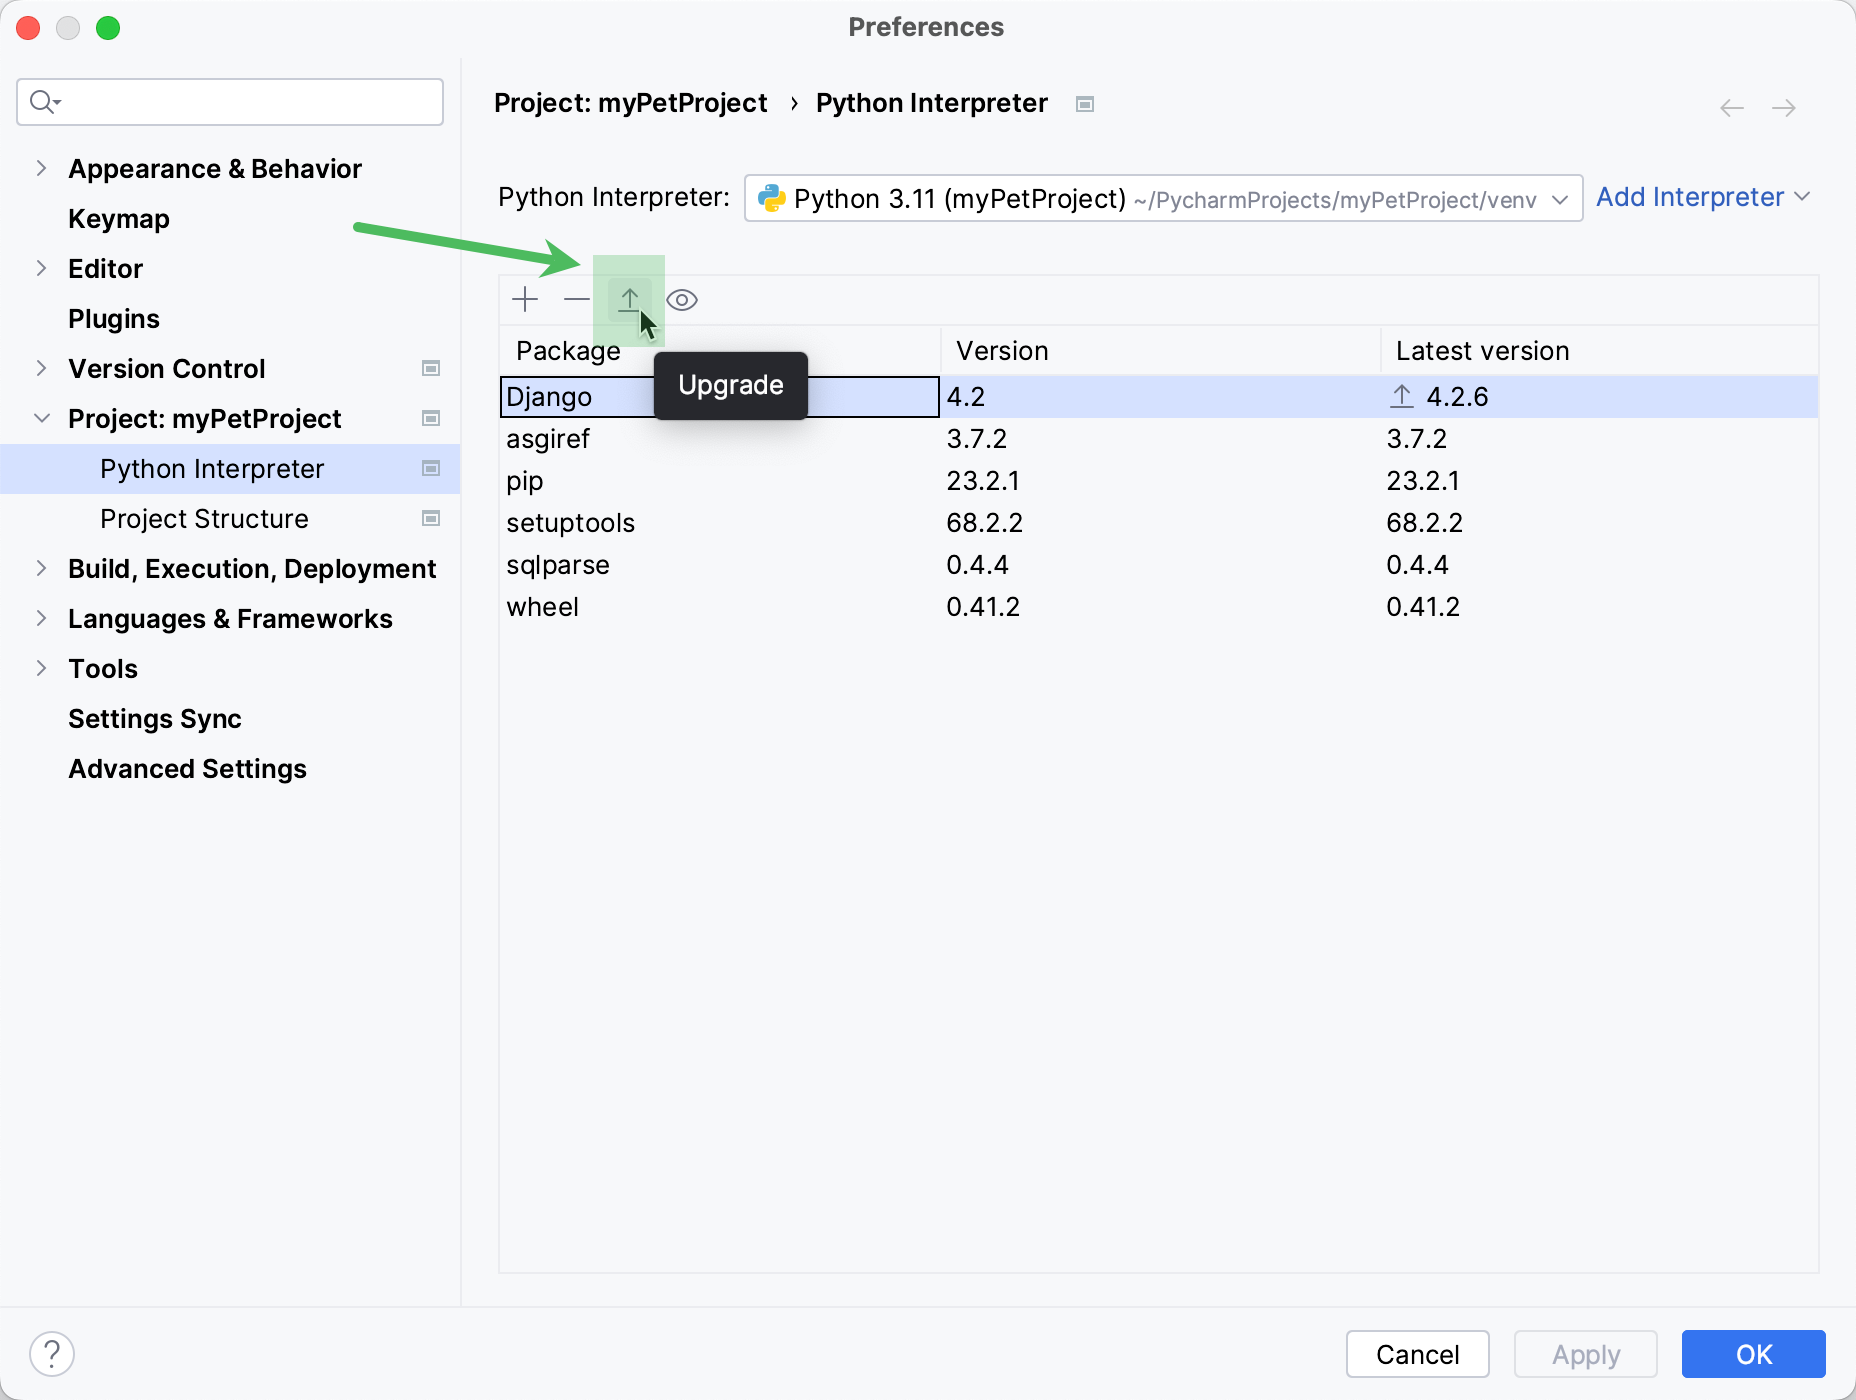Image resolution: width=1856 pixels, height=1400 pixels.
Task: Toggle early release versions with the eye icon
Action: 681,299
